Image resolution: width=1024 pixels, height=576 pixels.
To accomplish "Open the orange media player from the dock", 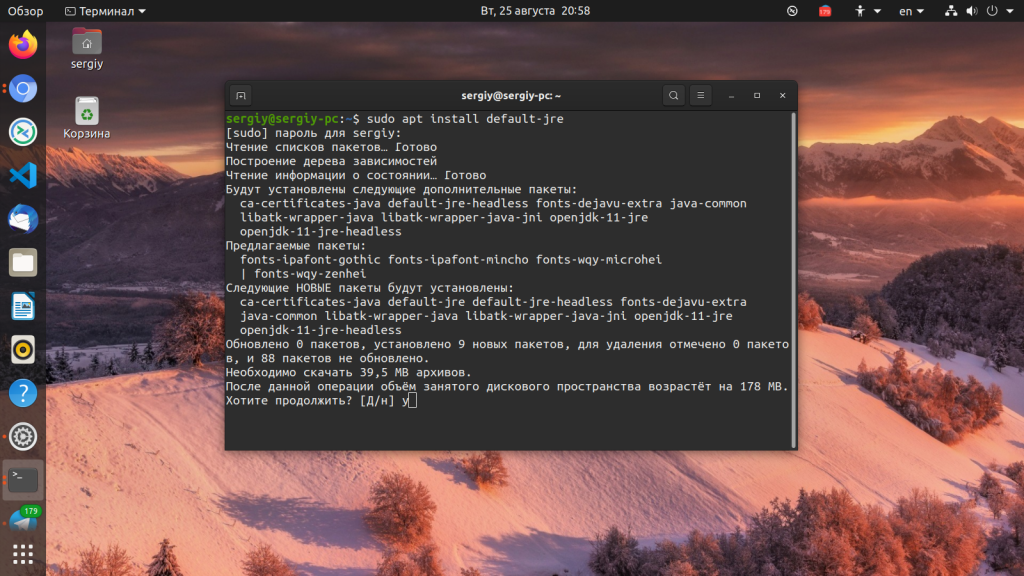I will pos(22,349).
